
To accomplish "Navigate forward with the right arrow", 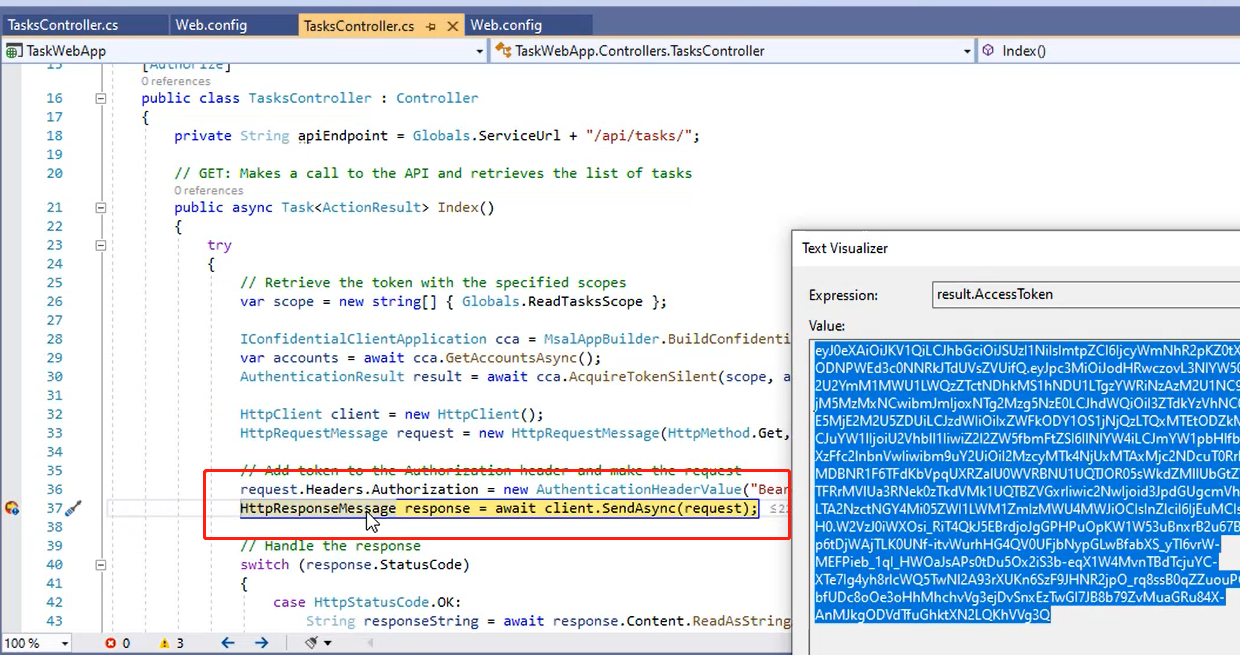I will coord(263,643).
